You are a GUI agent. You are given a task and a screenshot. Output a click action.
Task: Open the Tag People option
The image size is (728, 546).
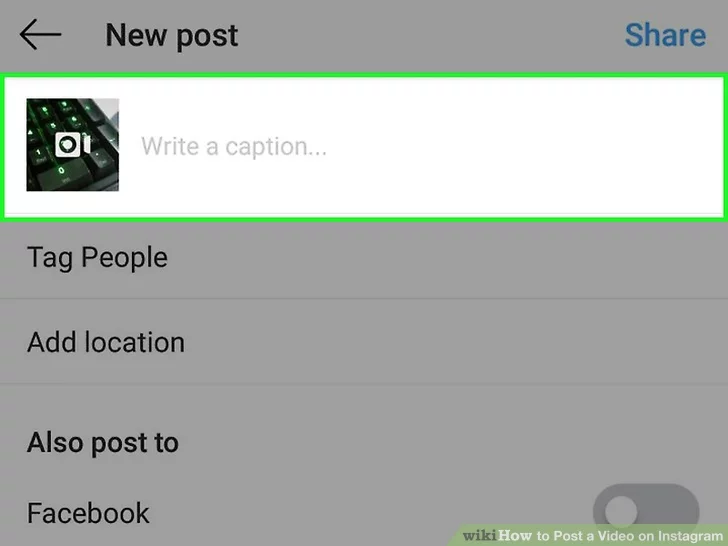(x=364, y=257)
